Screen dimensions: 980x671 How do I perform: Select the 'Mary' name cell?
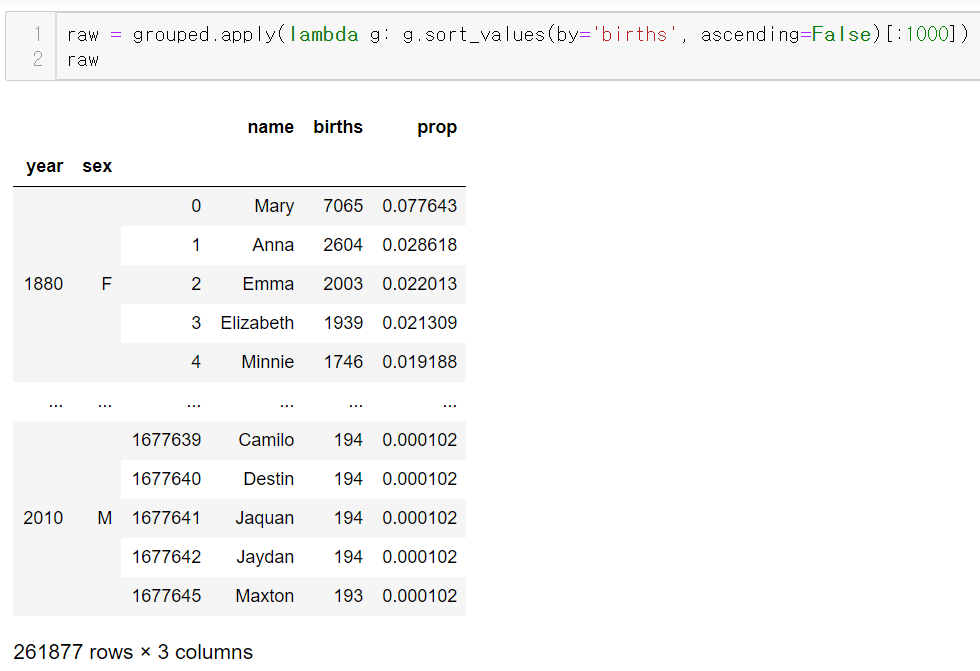pos(274,206)
